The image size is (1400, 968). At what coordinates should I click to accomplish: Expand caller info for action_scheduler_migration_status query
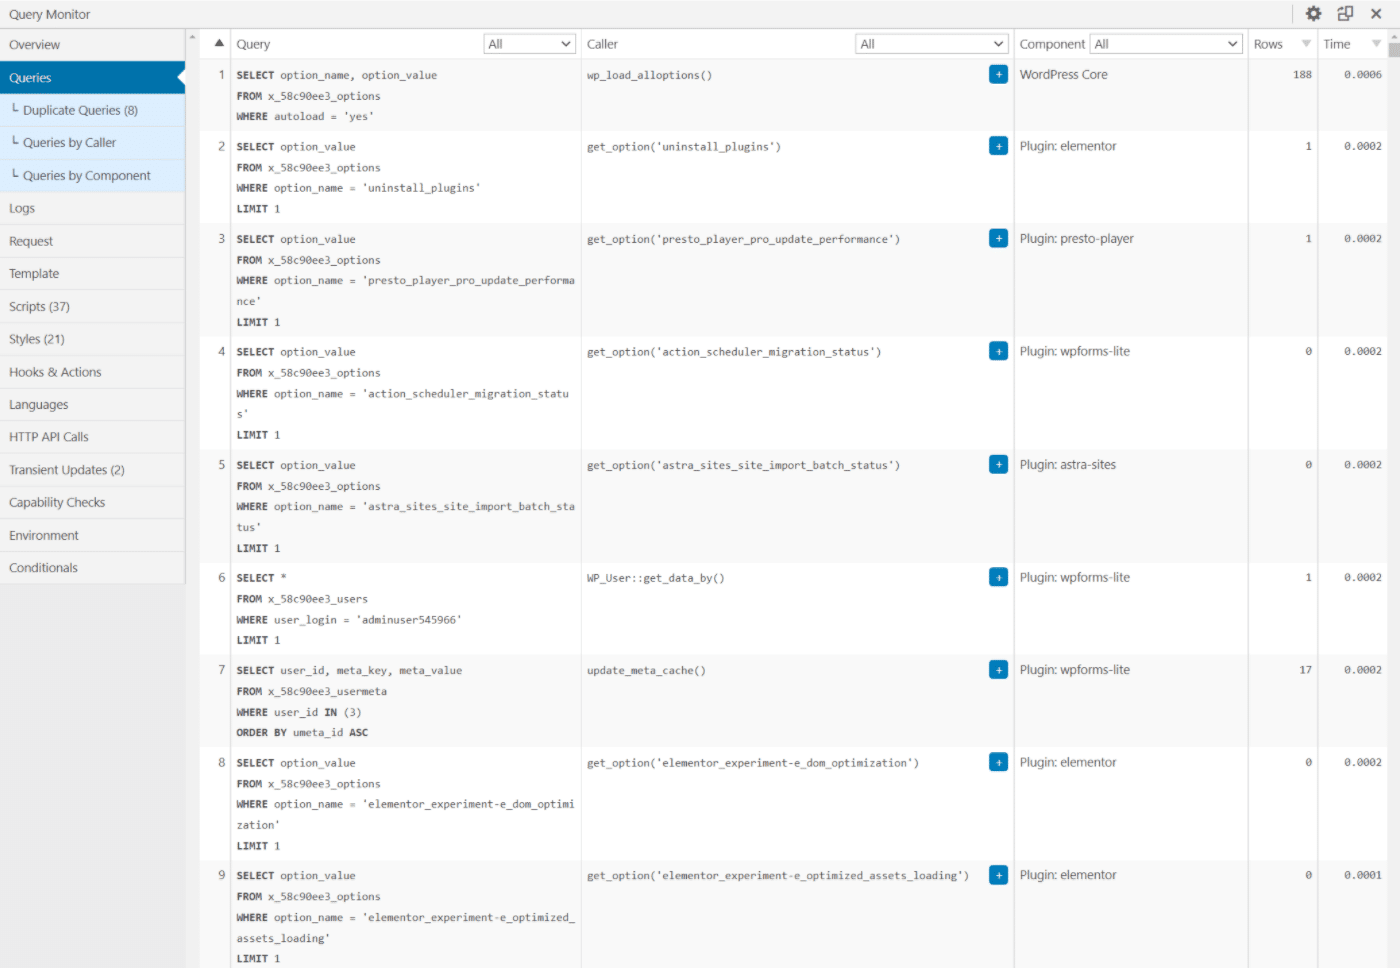(998, 351)
